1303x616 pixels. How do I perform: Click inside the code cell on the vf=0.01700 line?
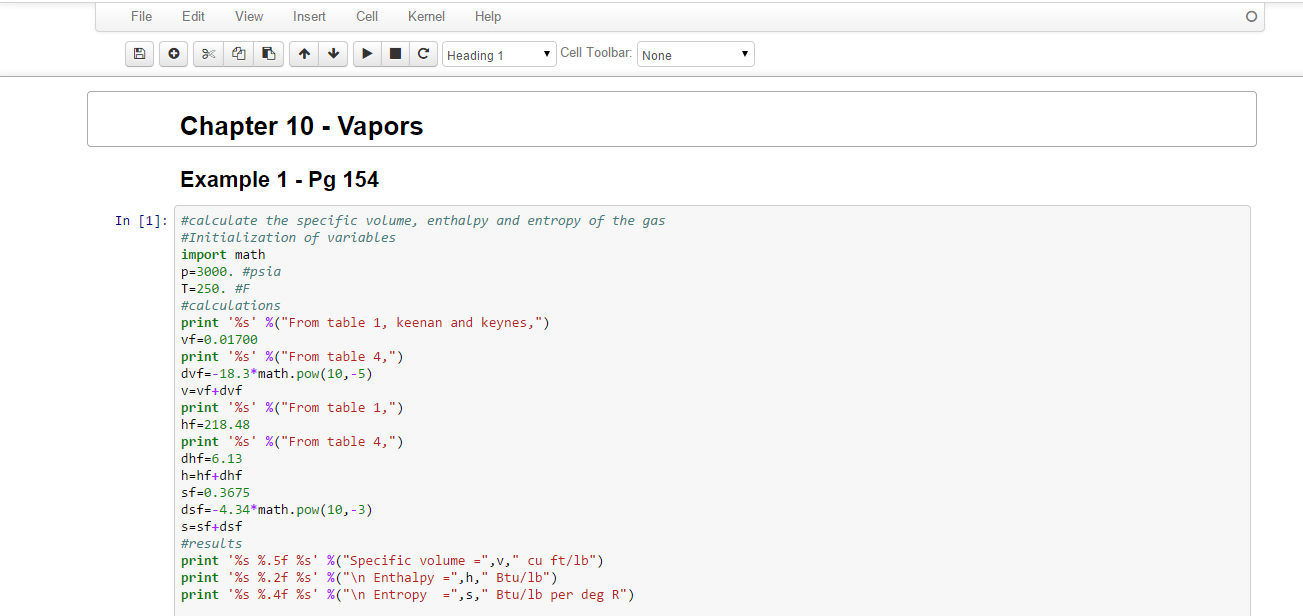coord(220,339)
